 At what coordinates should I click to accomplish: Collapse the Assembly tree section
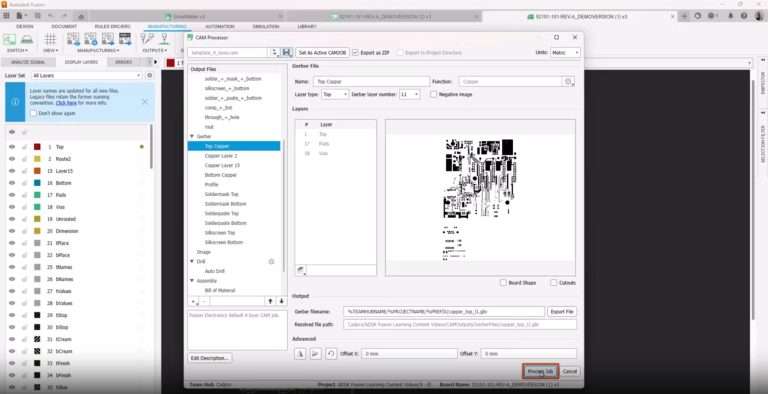click(x=192, y=281)
